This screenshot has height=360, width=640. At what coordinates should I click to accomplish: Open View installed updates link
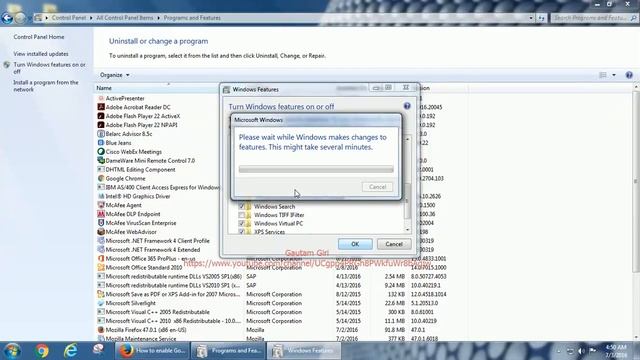(x=41, y=54)
